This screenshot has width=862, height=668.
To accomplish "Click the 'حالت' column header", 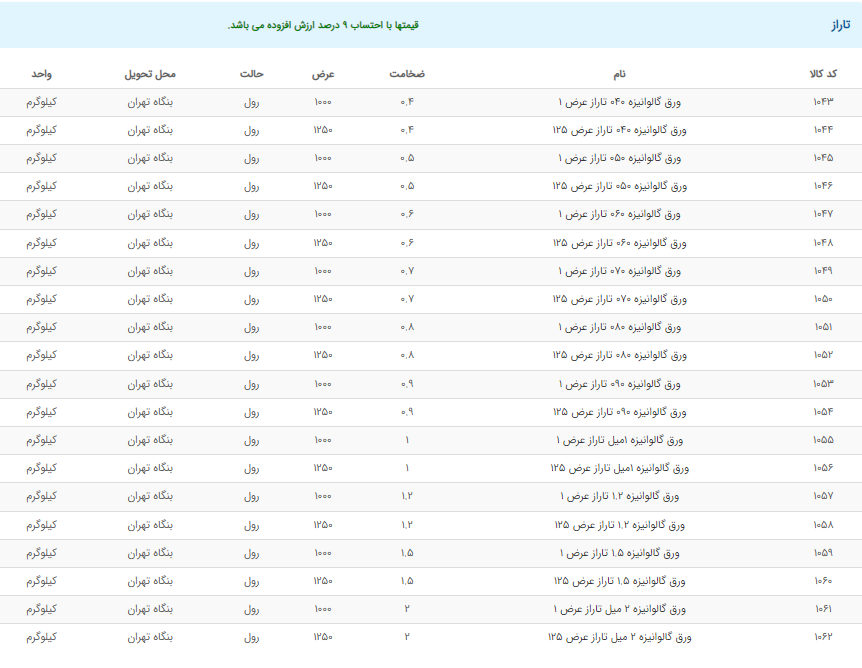I will point(252,74).
